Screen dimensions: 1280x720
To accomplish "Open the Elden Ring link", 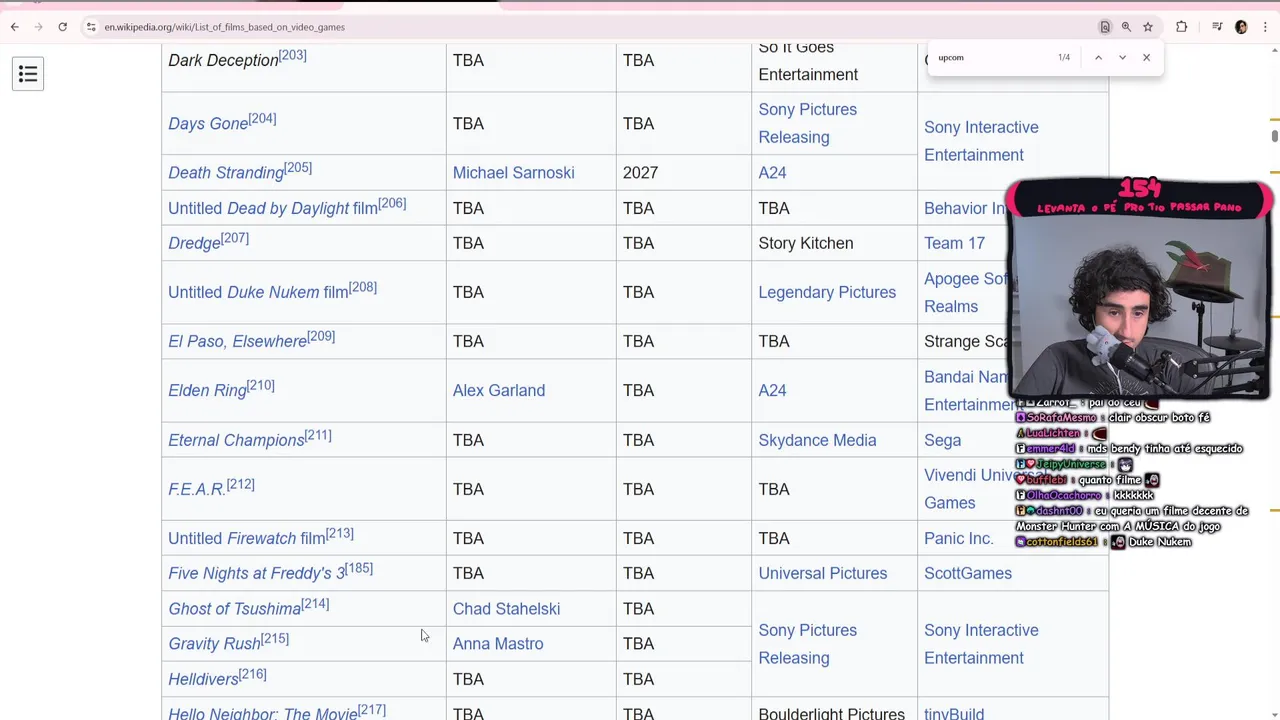I will click(207, 391).
